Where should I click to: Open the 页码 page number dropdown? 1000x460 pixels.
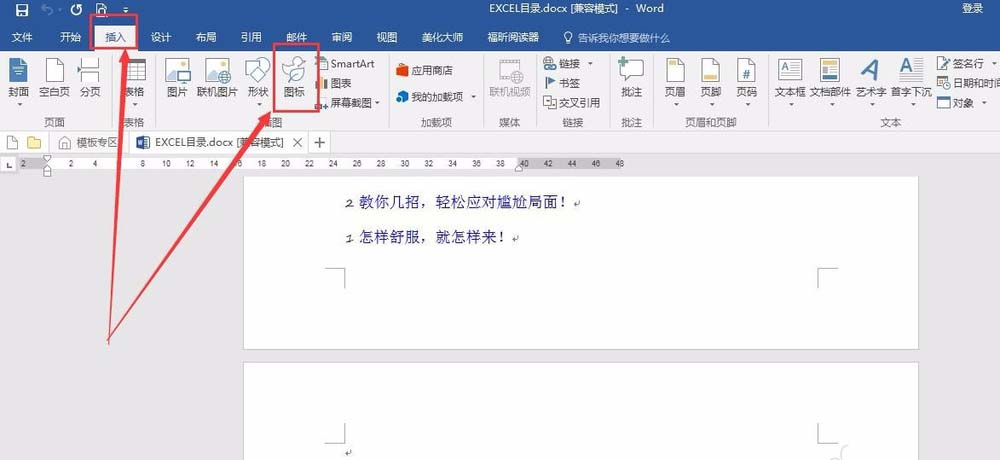coord(746,82)
